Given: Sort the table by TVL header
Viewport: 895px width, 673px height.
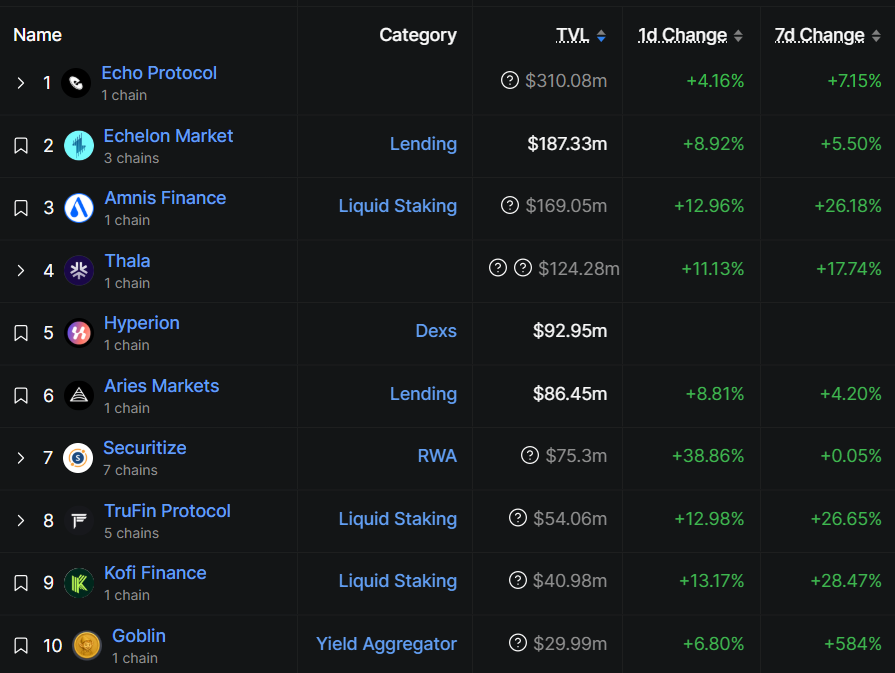Looking at the screenshot, I should (x=573, y=35).
